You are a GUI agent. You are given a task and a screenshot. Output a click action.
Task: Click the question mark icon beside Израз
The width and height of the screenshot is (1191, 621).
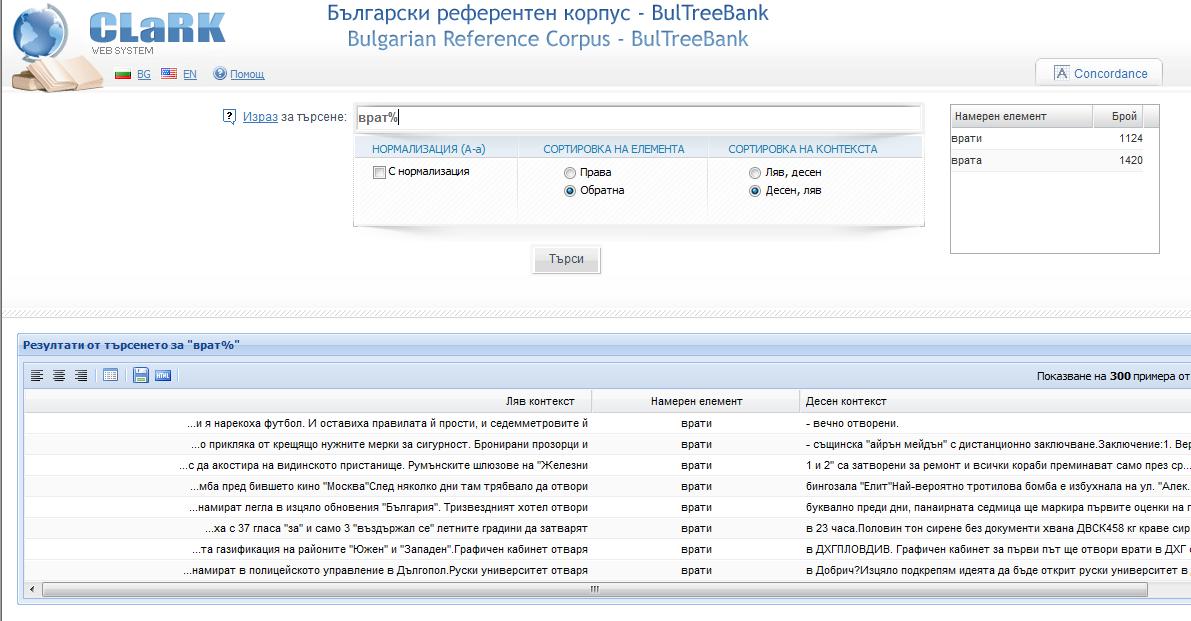[229, 116]
